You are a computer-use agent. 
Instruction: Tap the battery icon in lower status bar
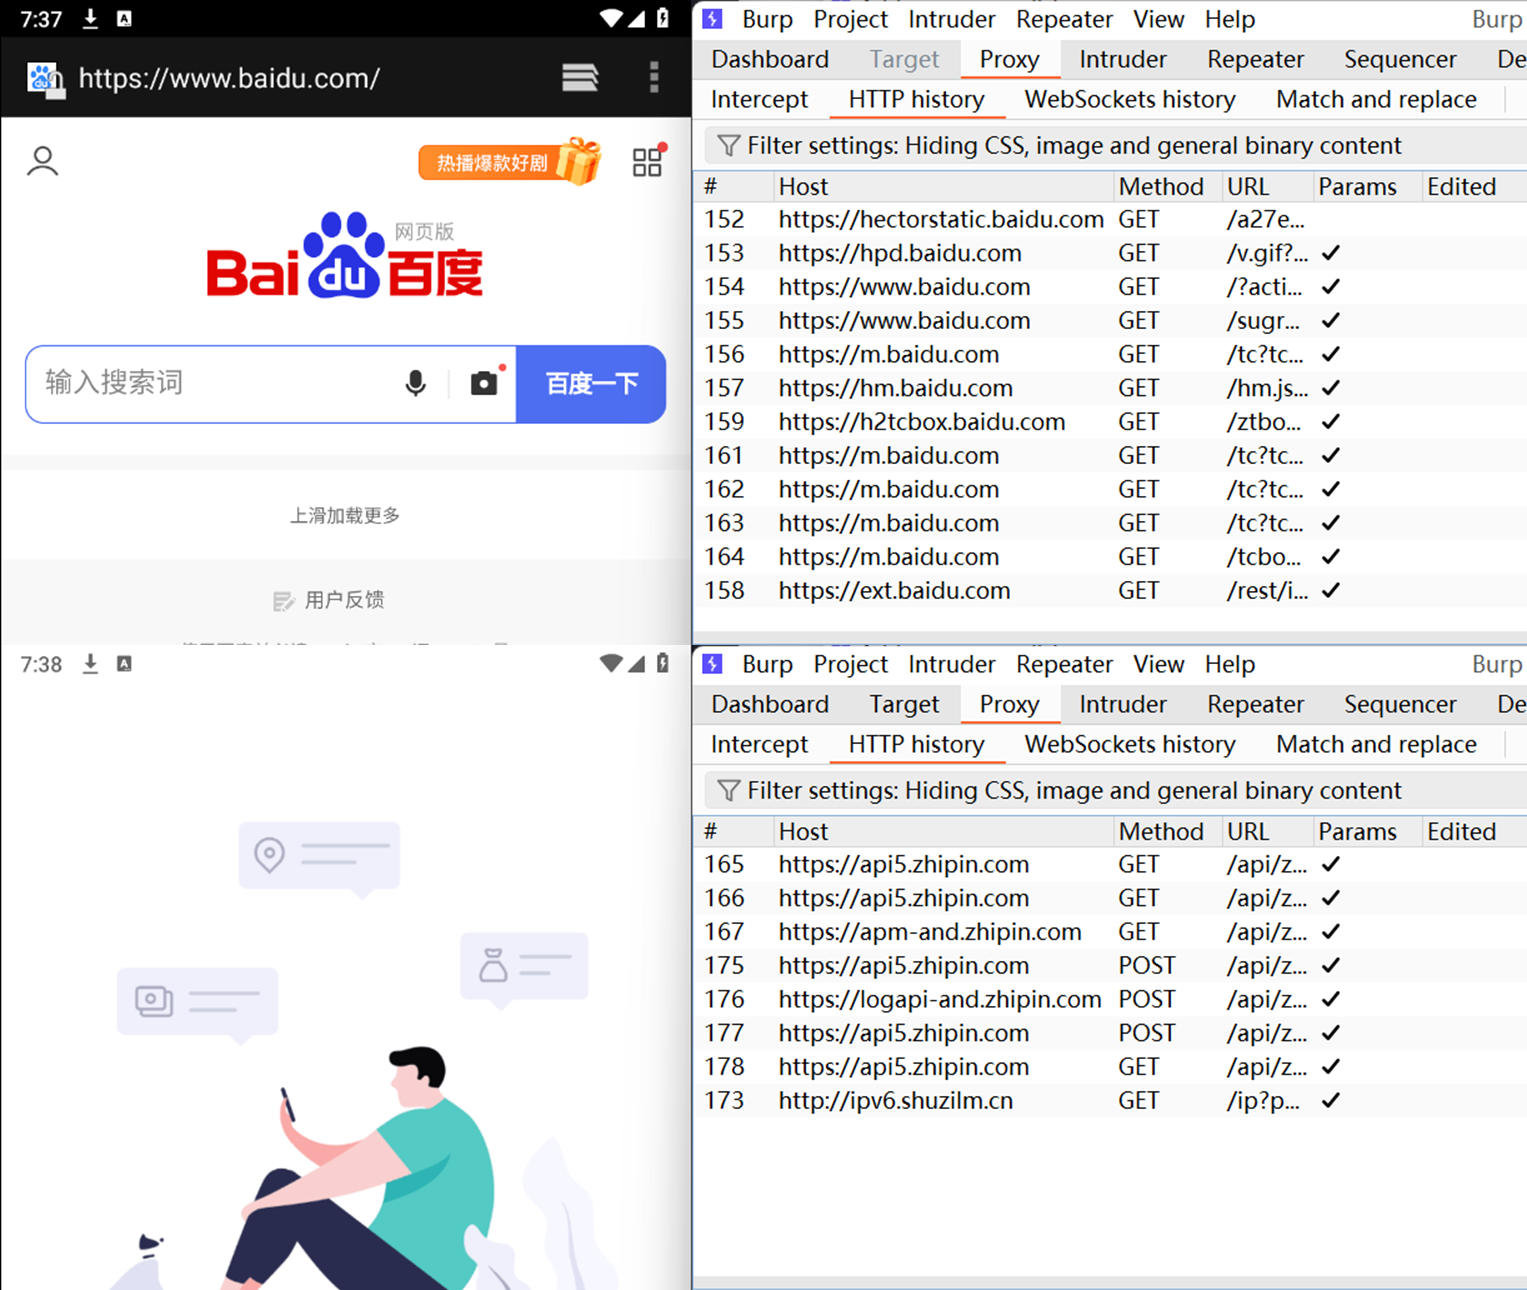point(662,663)
